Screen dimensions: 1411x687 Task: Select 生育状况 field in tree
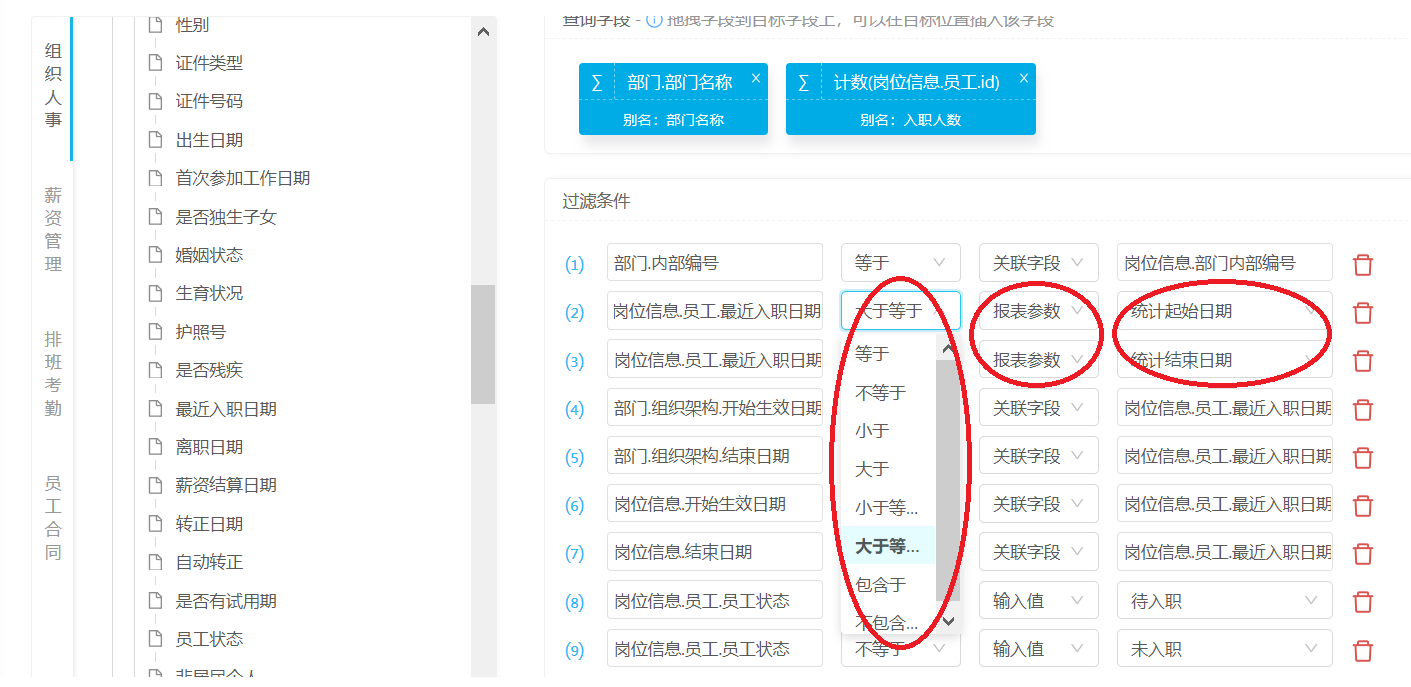click(209, 293)
